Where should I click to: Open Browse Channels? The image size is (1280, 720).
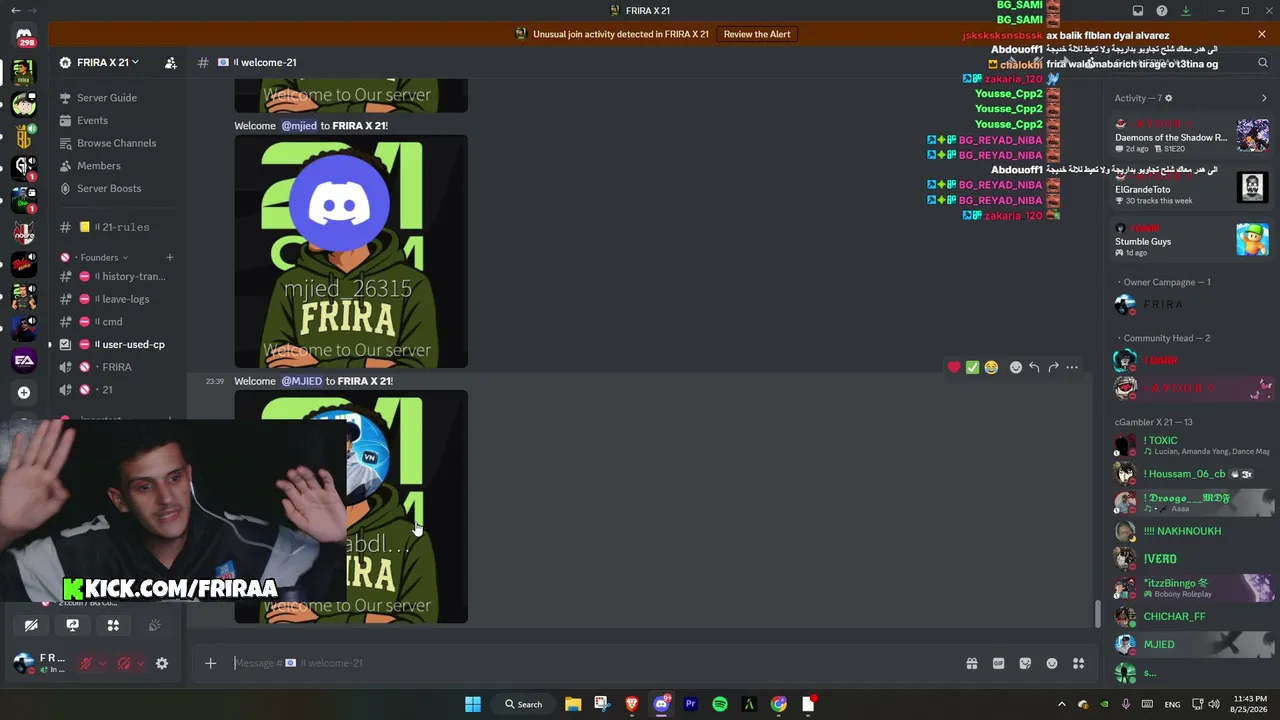116,143
